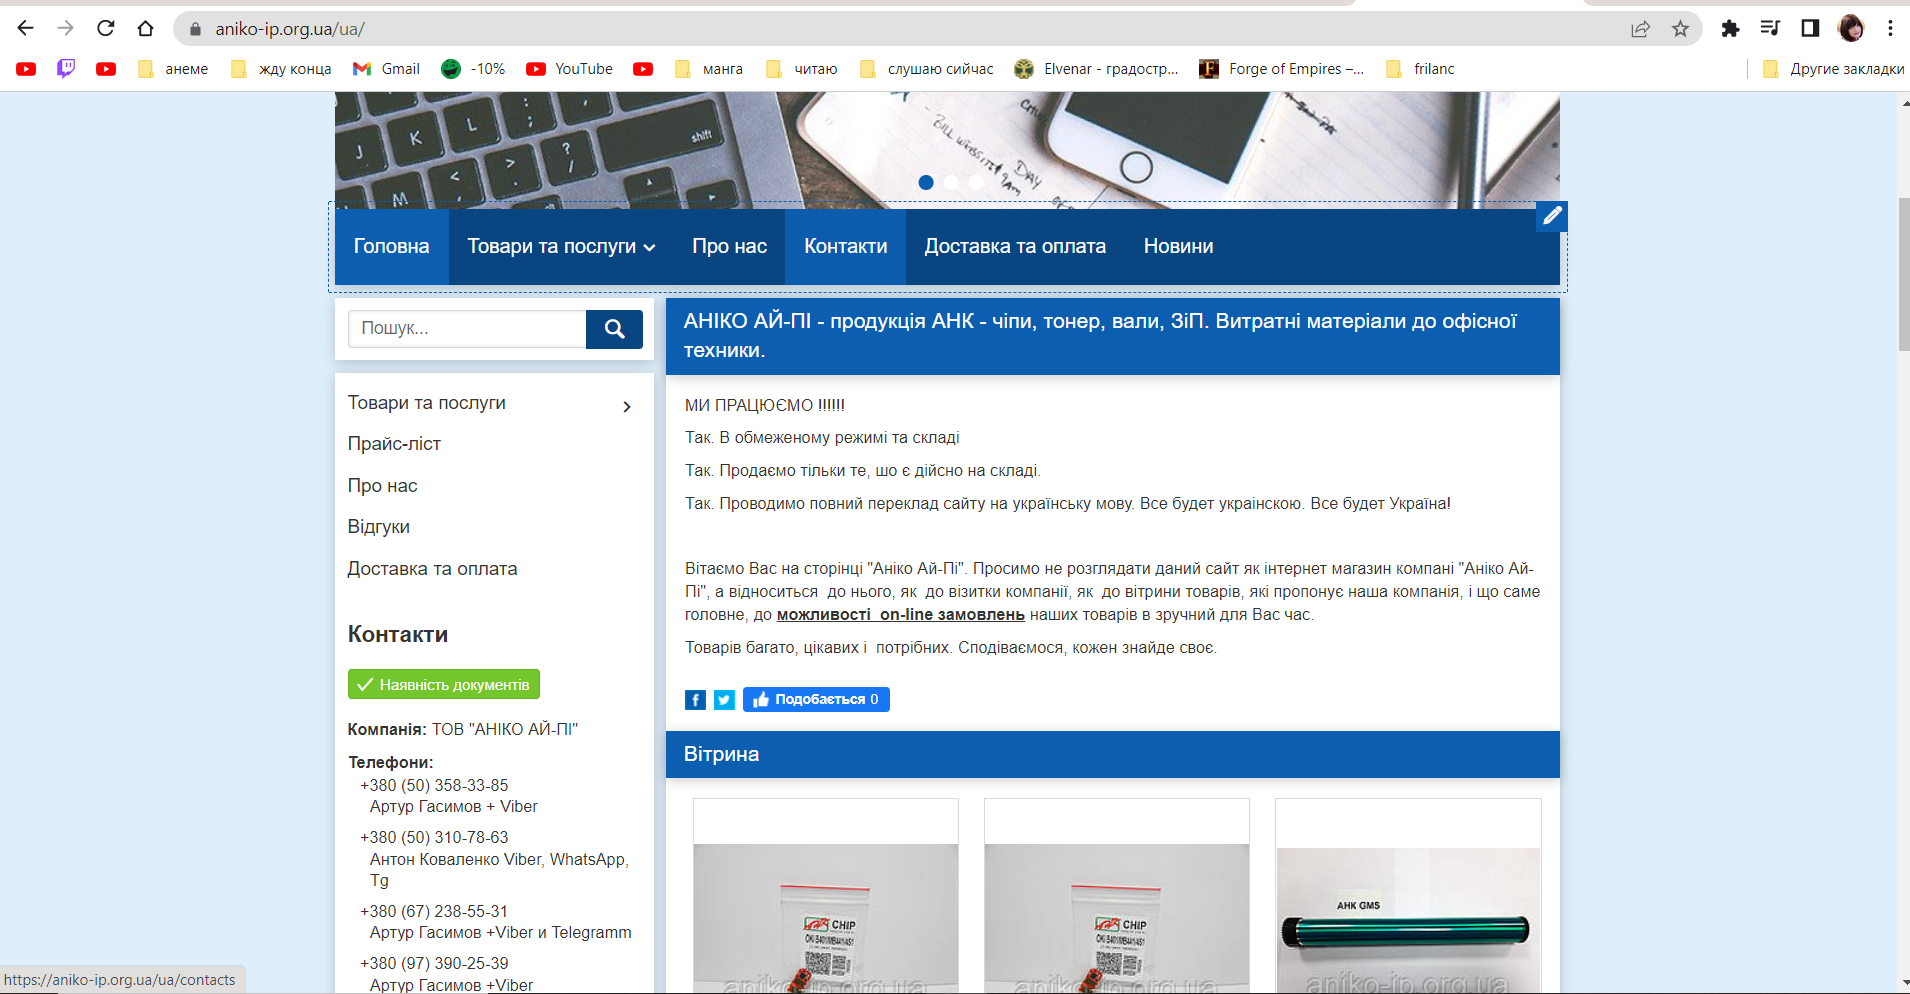Open the -10% bookmark
The width and height of the screenshot is (1910, 994).
point(473,69)
